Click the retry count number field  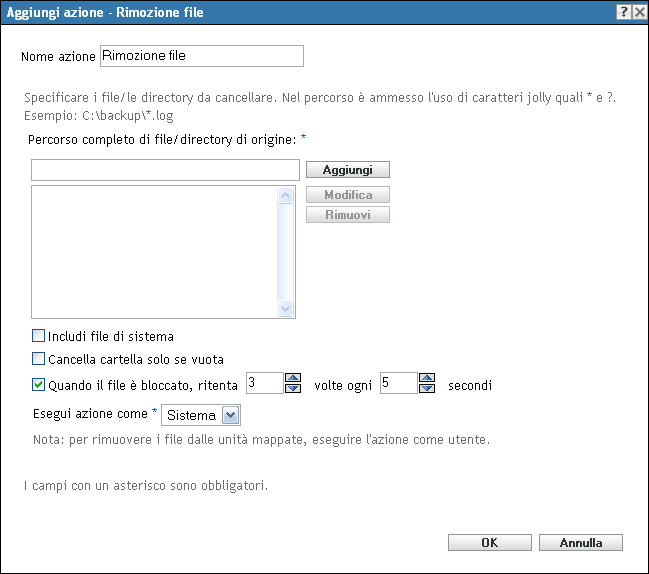[264, 383]
